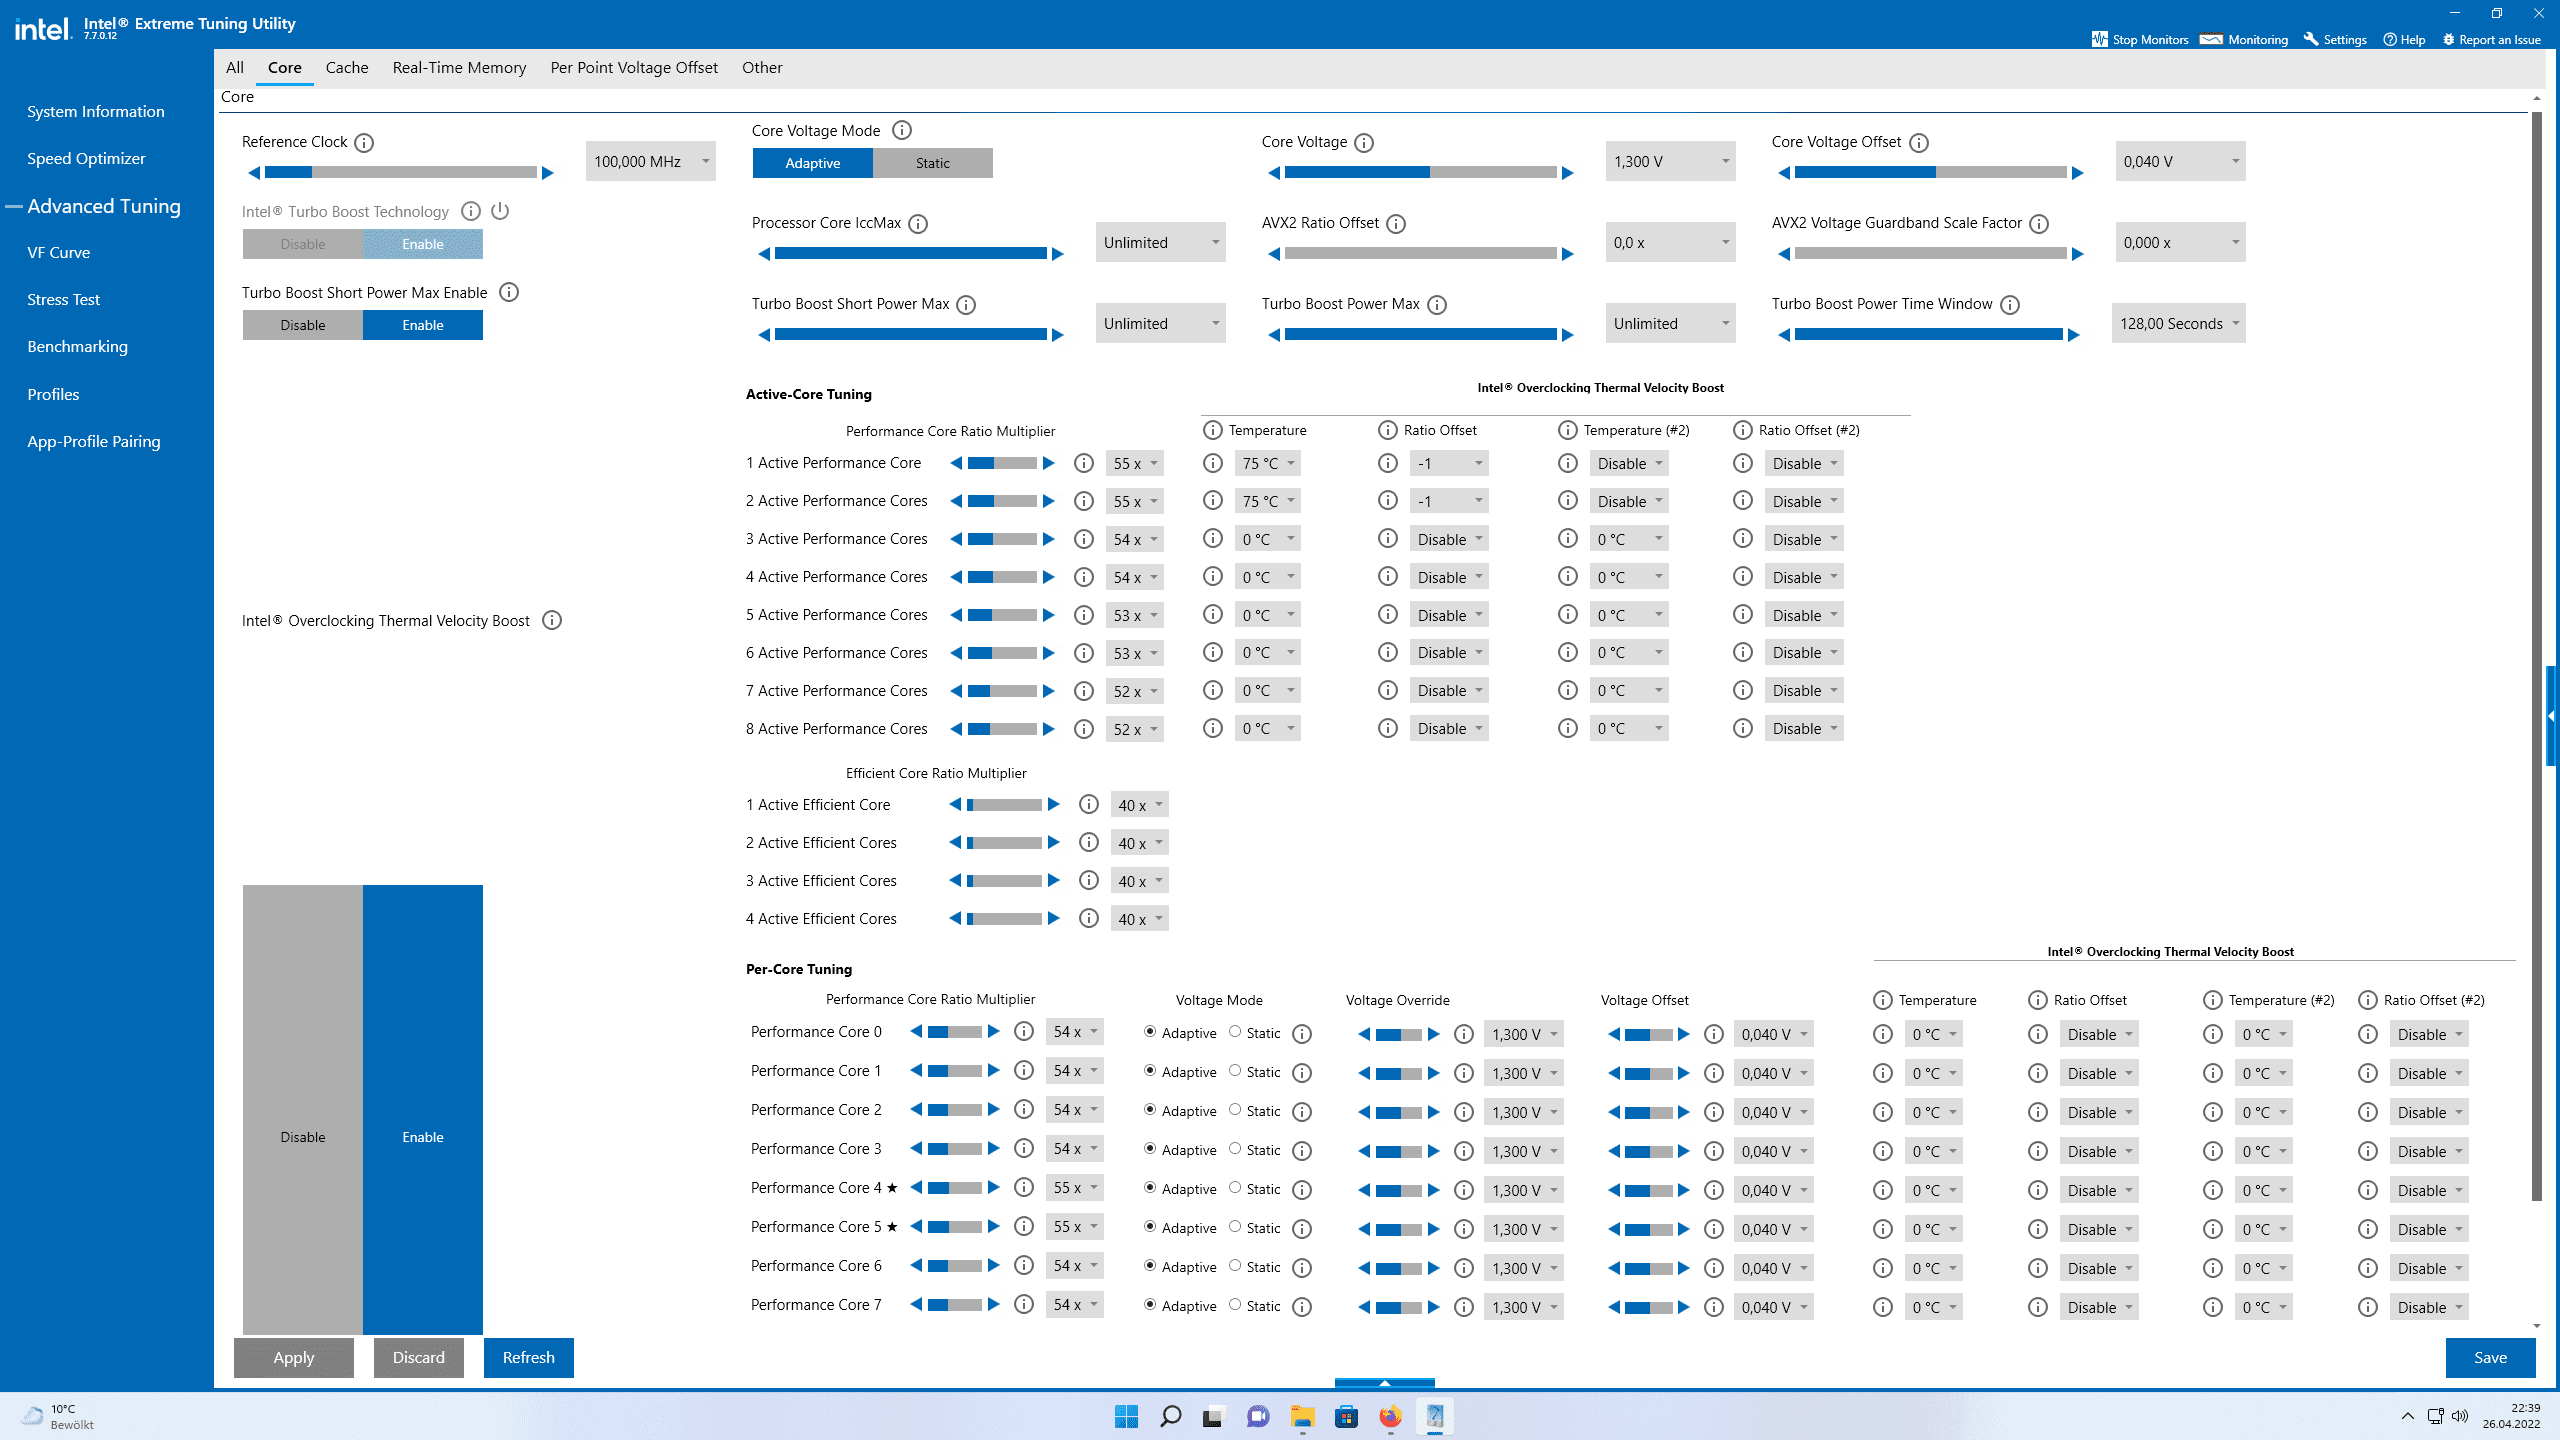
Task: Show info for Overclocking Thermal Velocity Boost left label
Action: pyautogui.click(x=552, y=620)
